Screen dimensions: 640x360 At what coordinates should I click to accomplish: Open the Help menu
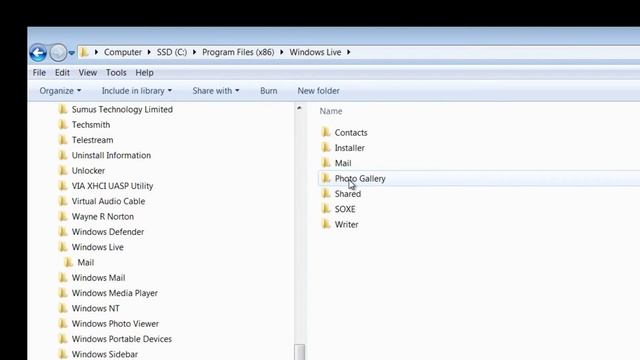pyautogui.click(x=144, y=73)
